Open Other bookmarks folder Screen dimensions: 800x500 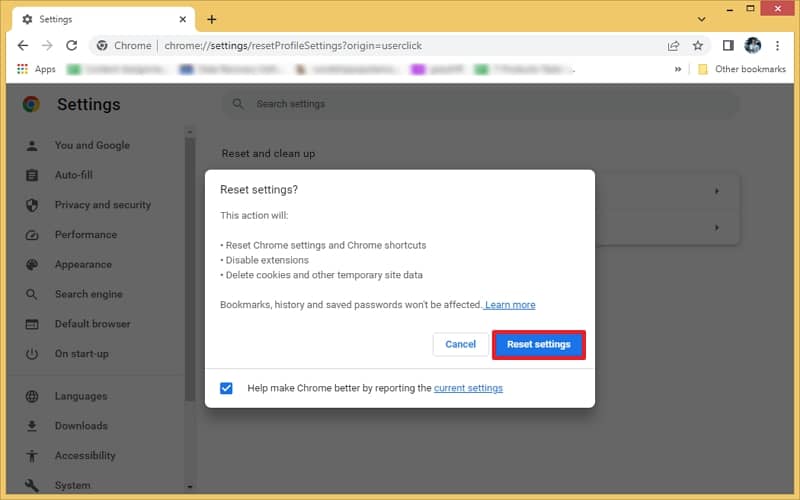[x=742, y=69]
